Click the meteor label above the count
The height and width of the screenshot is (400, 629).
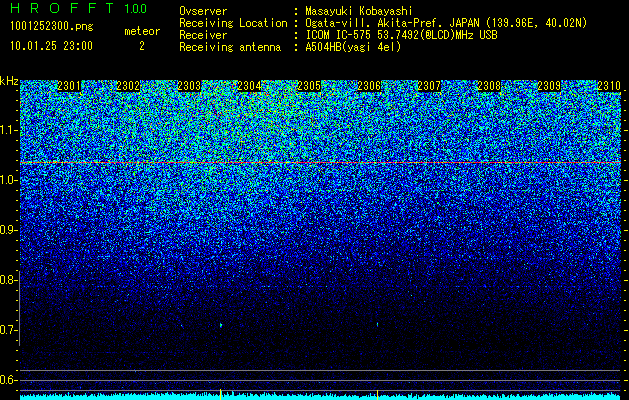coord(142,31)
